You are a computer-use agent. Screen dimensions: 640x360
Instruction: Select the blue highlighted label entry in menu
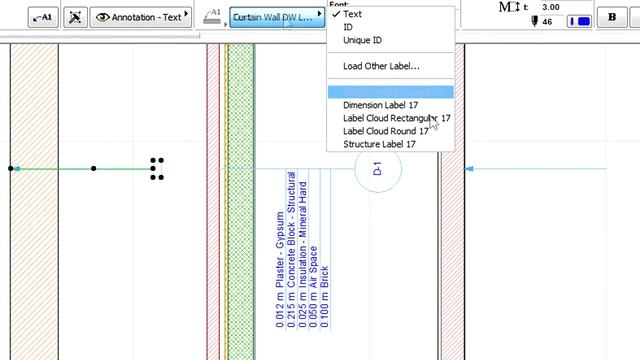391,92
